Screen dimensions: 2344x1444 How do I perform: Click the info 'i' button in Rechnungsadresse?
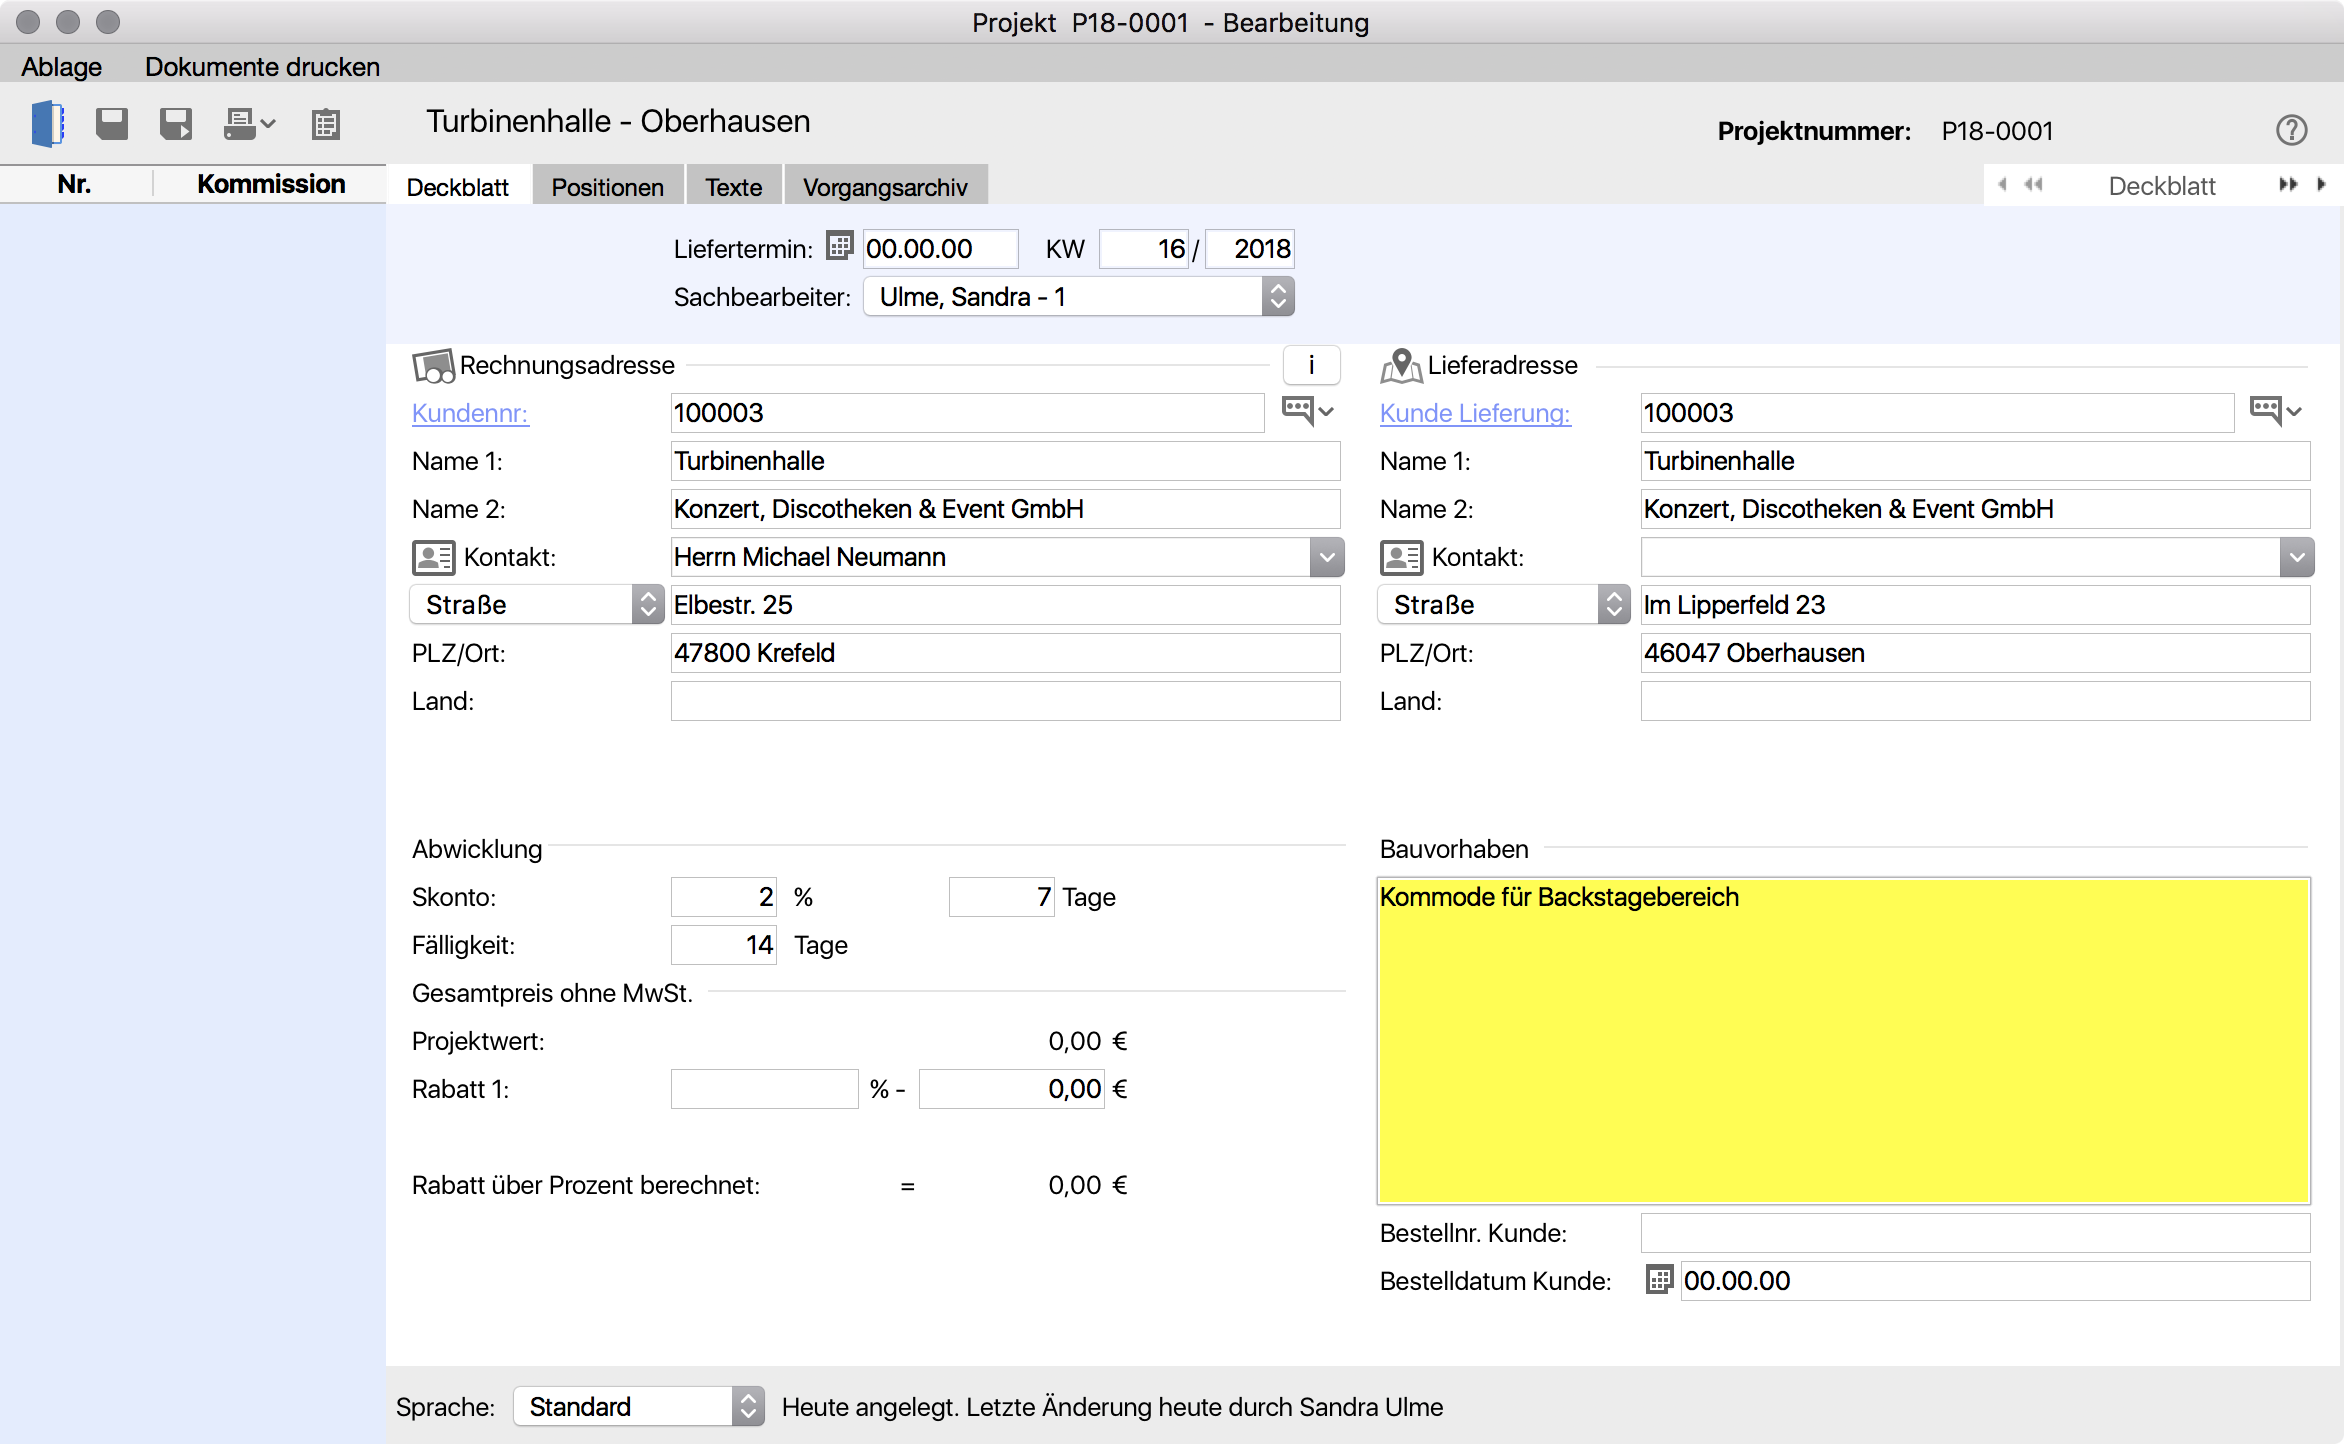[x=1311, y=365]
